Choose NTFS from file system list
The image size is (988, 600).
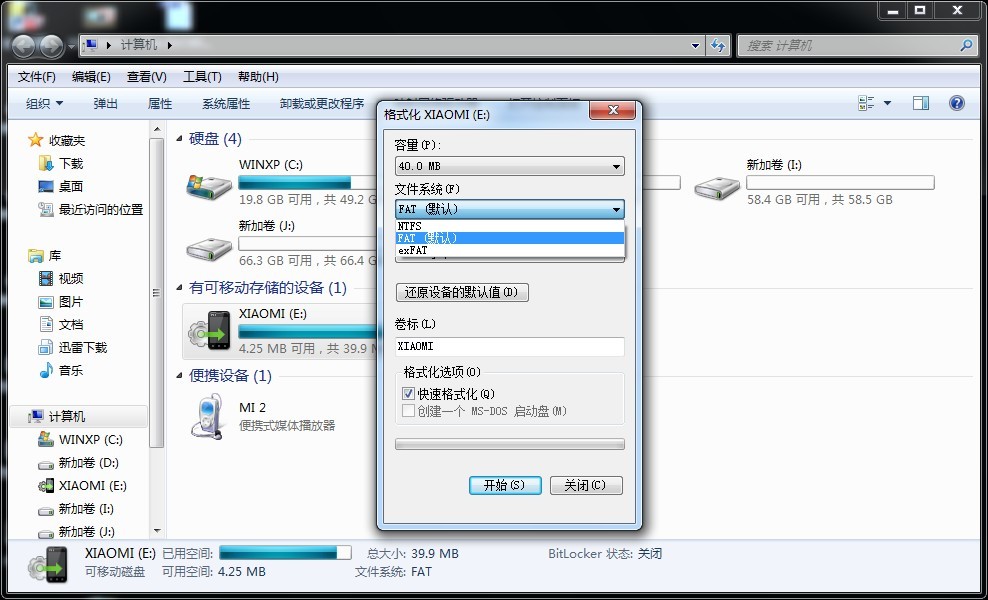pos(510,226)
